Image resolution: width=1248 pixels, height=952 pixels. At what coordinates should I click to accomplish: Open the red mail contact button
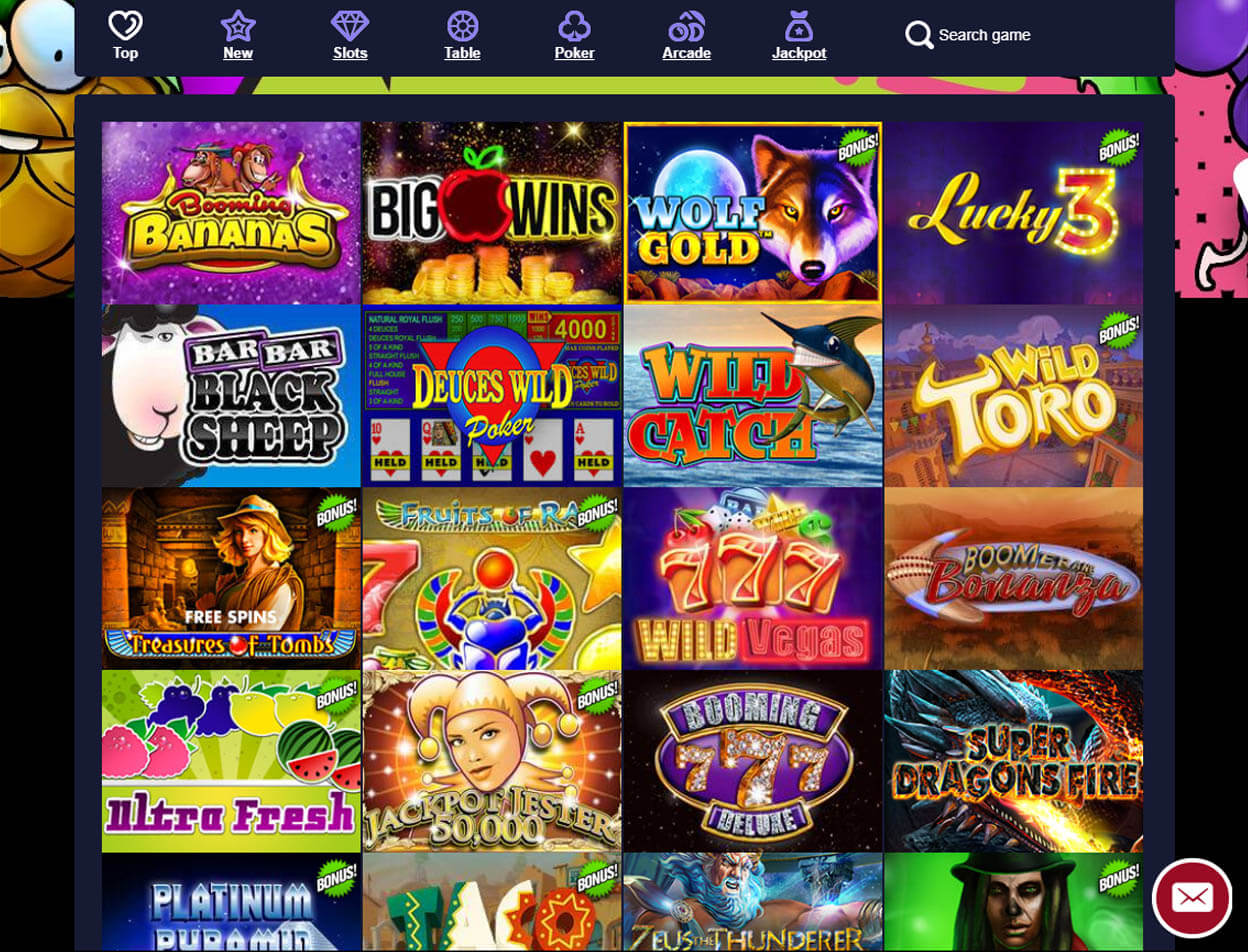click(1191, 897)
